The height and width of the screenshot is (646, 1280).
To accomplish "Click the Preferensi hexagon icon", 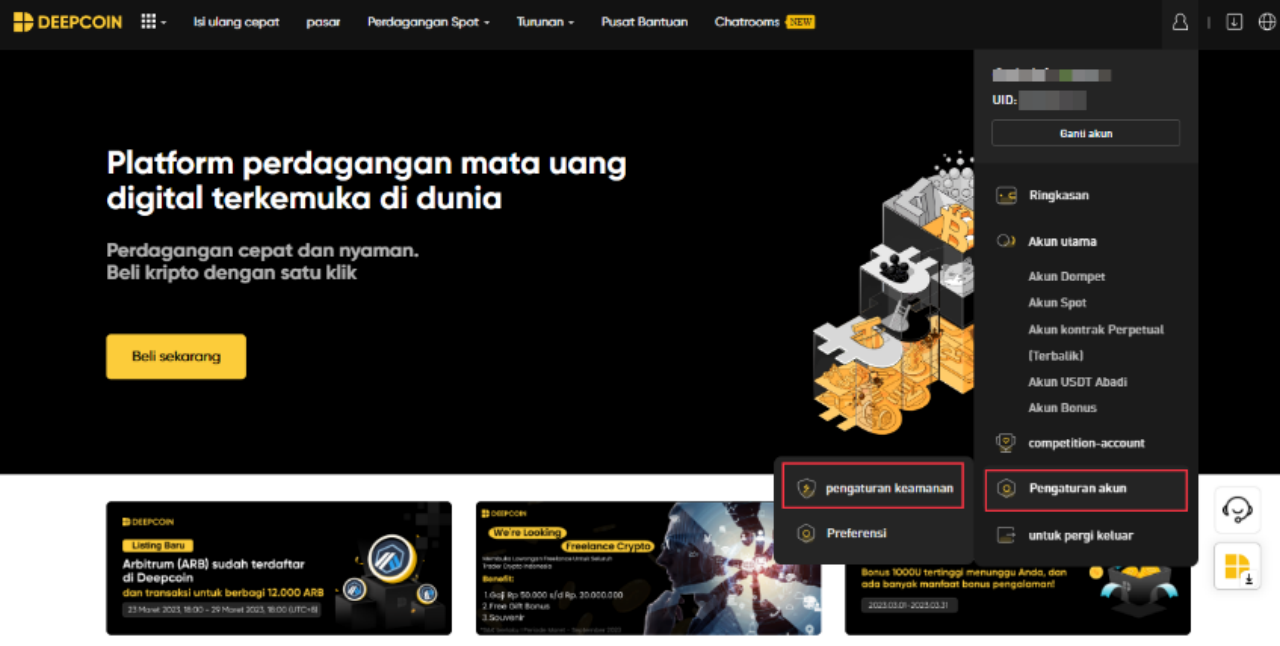I will point(806,534).
